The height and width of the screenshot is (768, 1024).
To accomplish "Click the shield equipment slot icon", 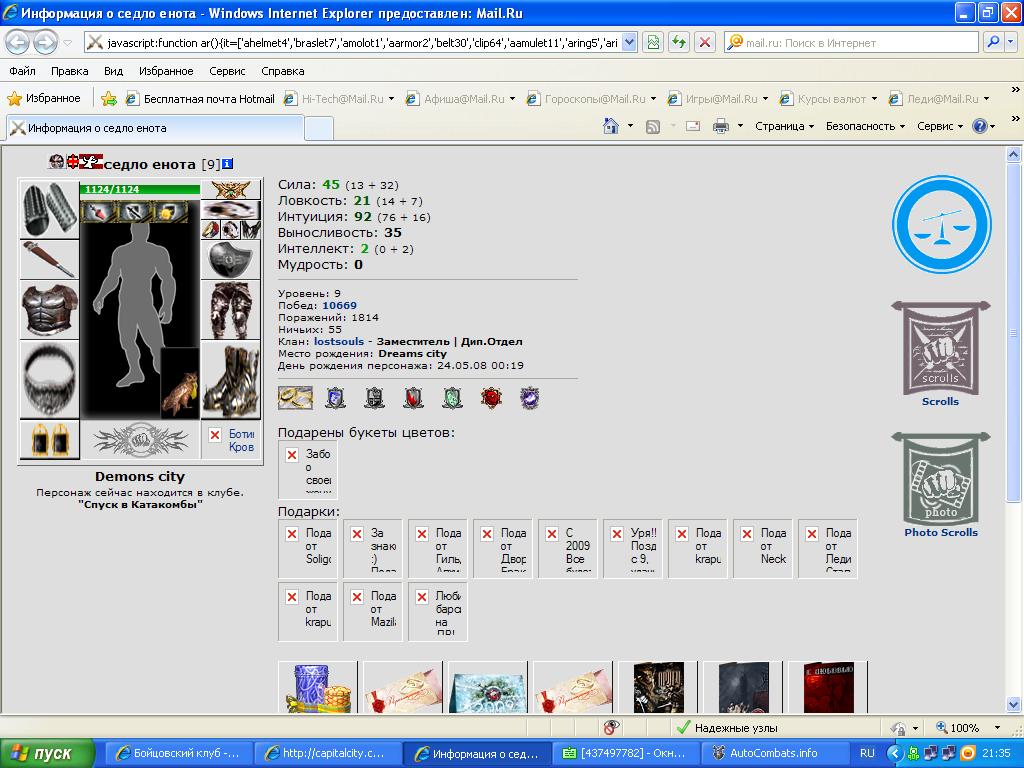I will (231, 259).
